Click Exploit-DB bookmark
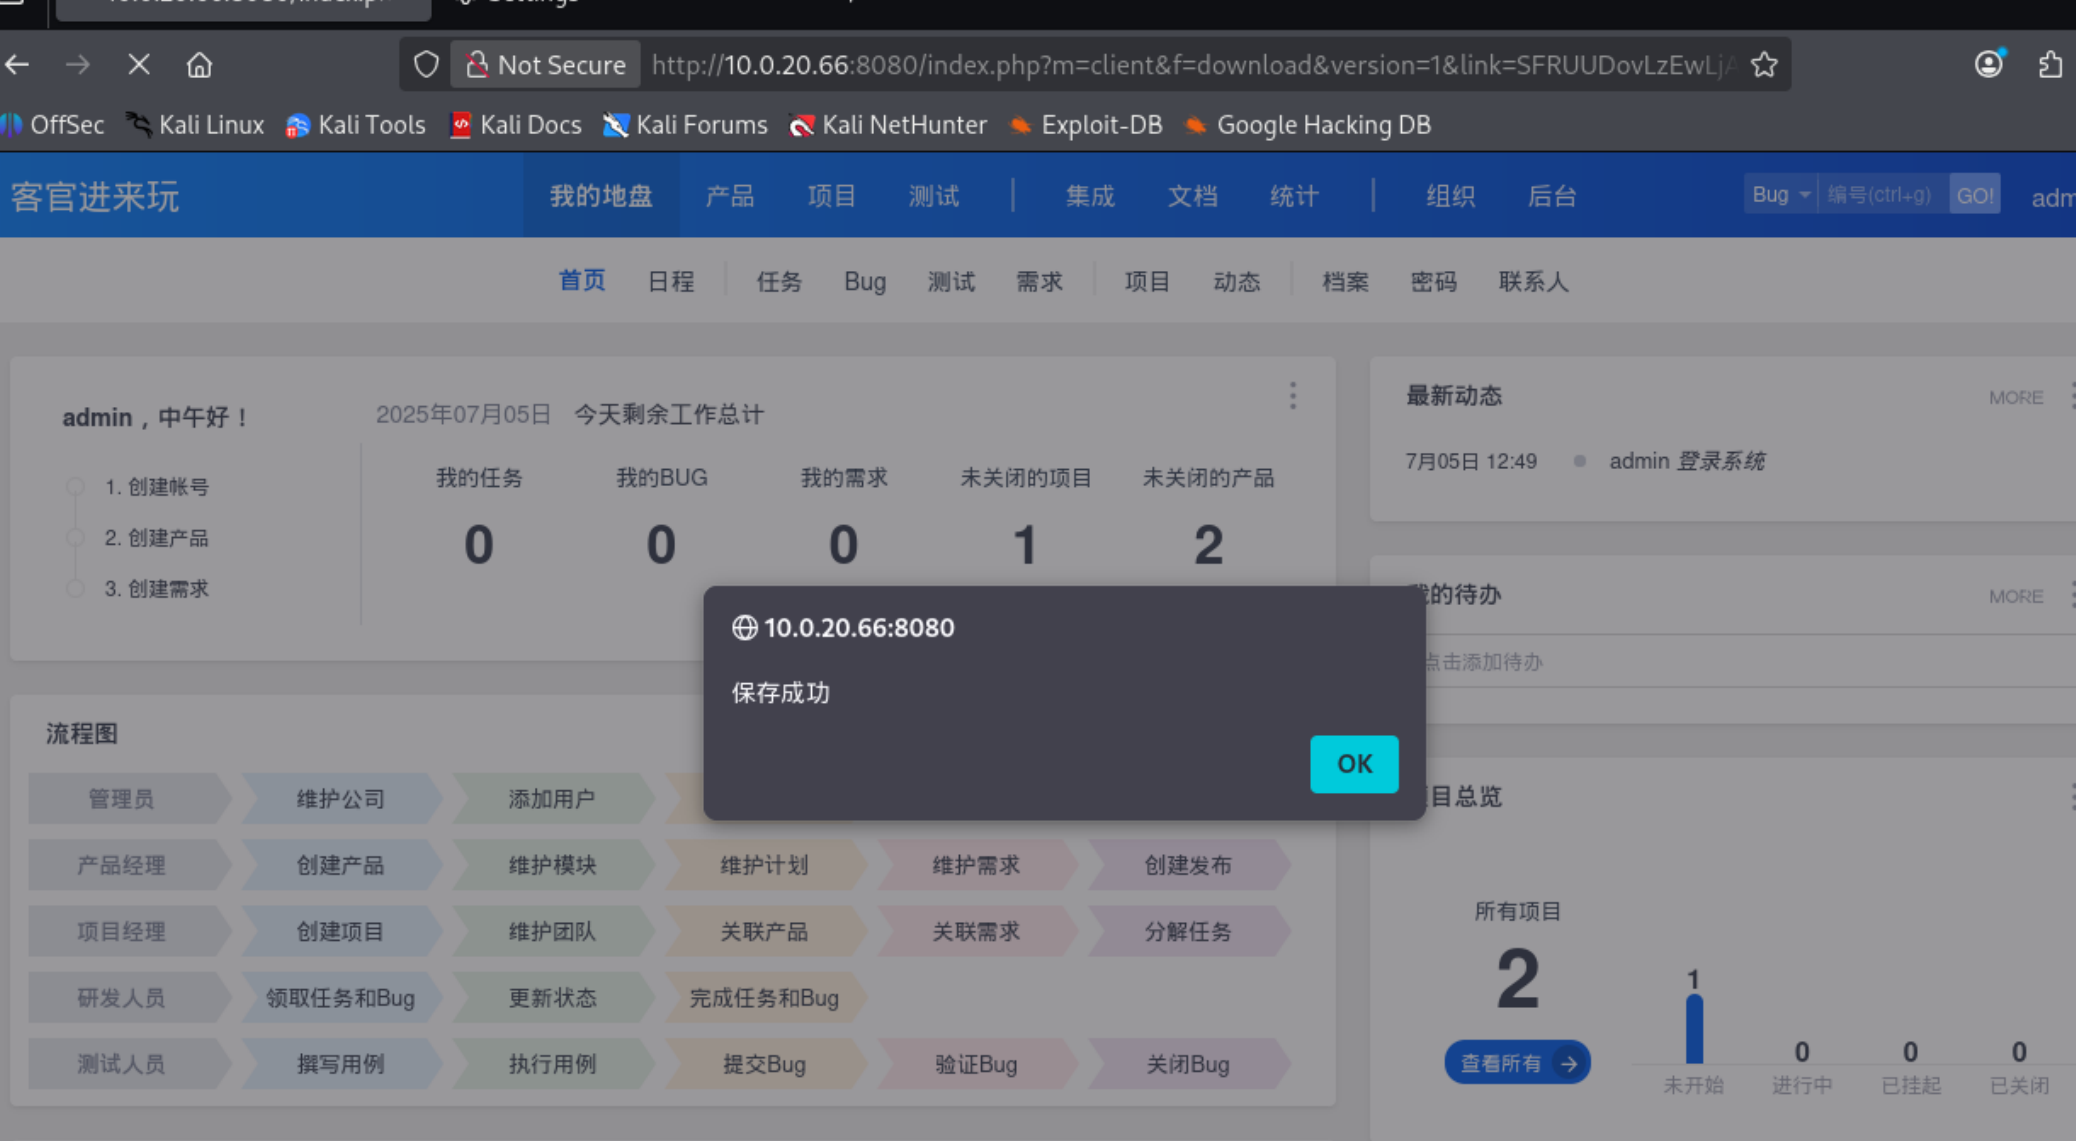Viewport: 2076px width, 1141px height. click(x=1086, y=125)
